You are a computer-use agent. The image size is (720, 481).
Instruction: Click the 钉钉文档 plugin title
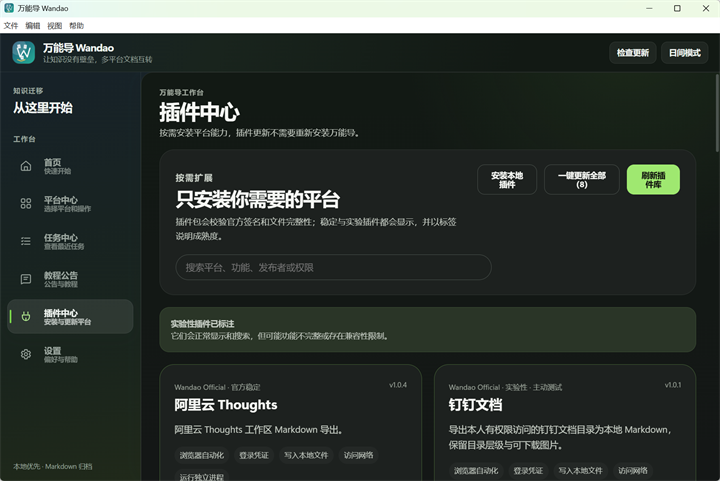click(475, 405)
